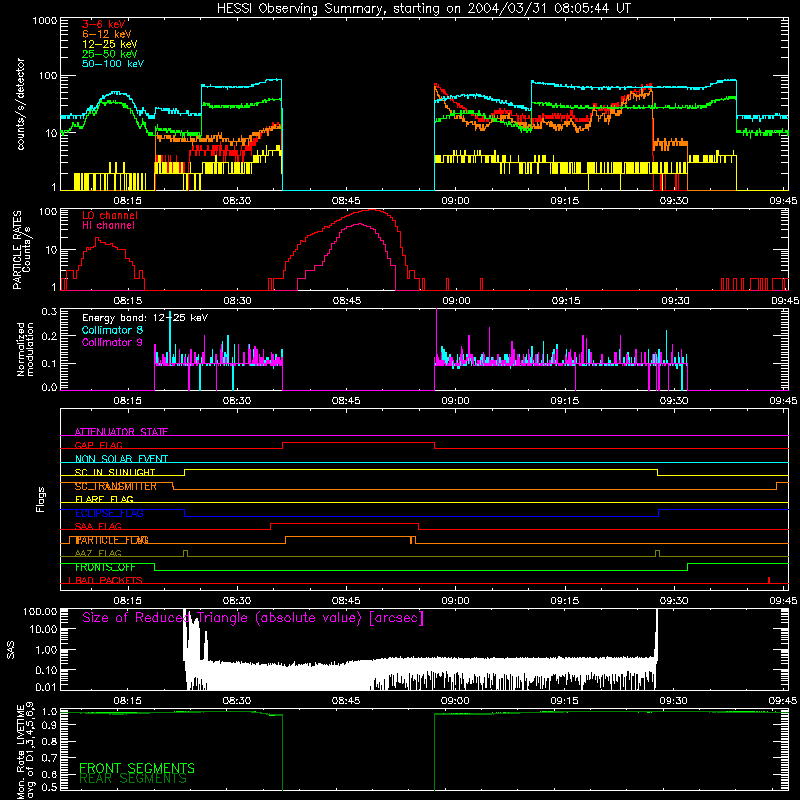
Task: Click the 'ATTENUATOR_STATE' flag label
Action: (121, 432)
